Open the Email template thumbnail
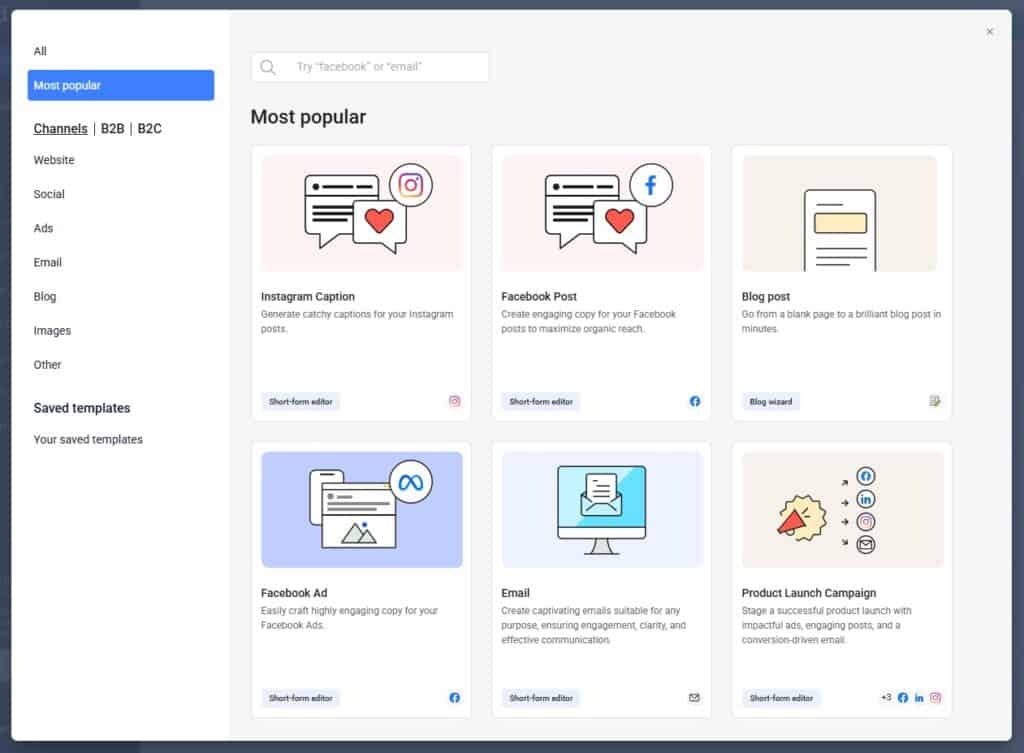Screen dimensions: 1024x753 click(601, 509)
